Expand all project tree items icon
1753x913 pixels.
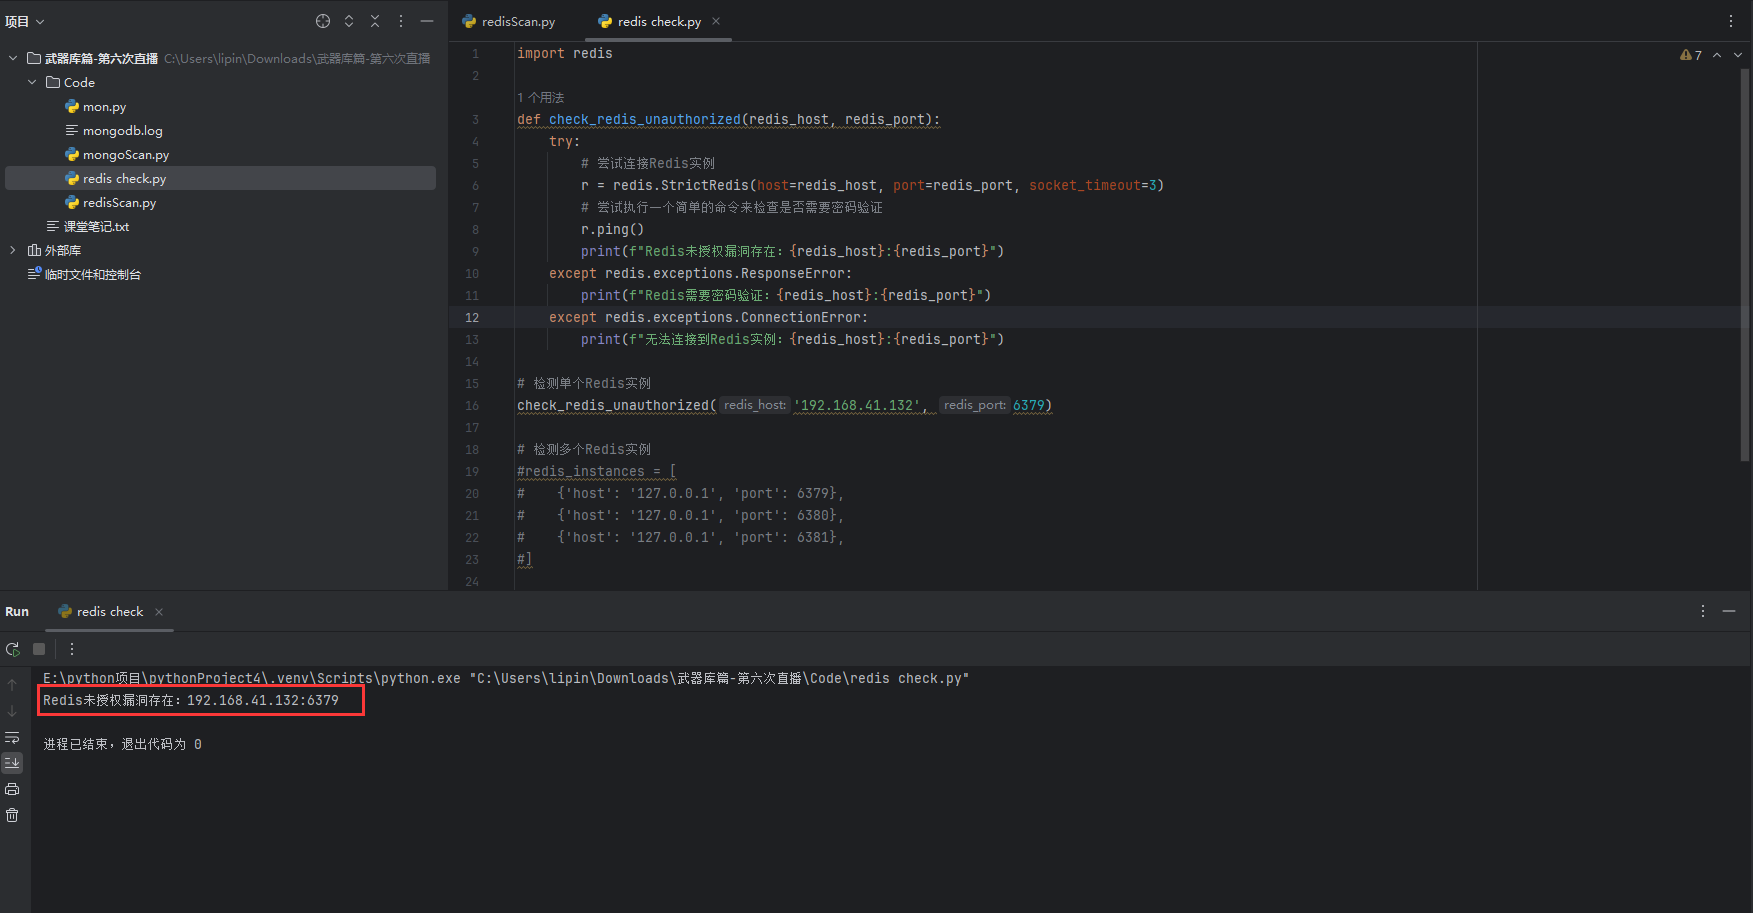pyautogui.click(x=349, y=21)
